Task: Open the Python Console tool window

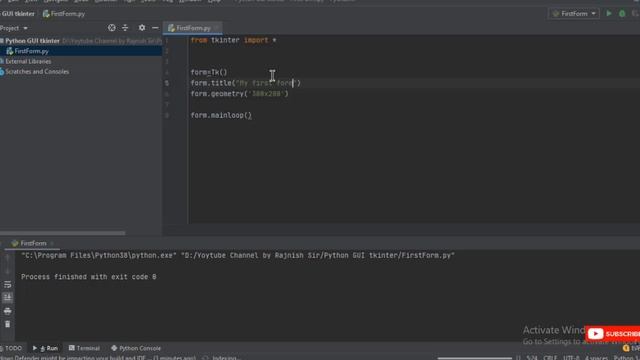Action: 136,348
